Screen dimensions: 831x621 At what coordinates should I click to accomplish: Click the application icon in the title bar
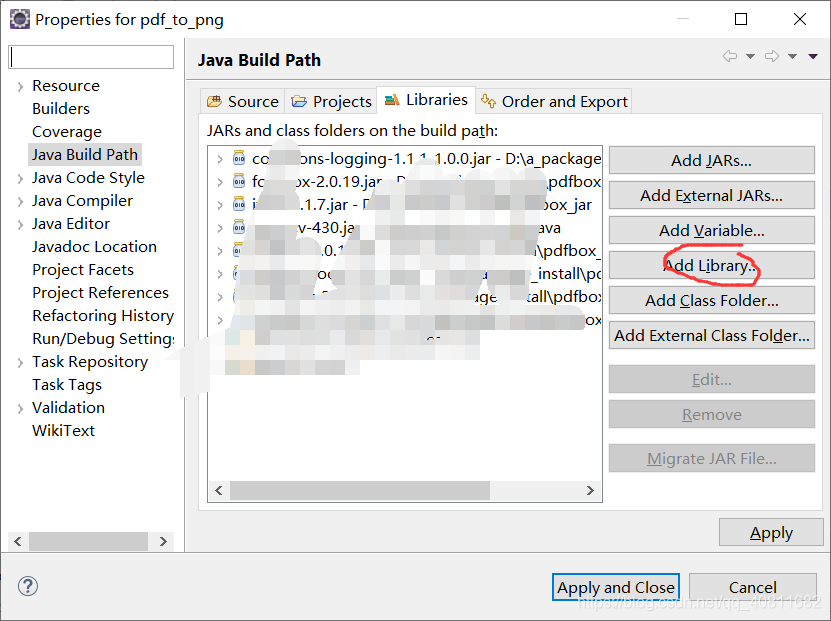point(19,19)
